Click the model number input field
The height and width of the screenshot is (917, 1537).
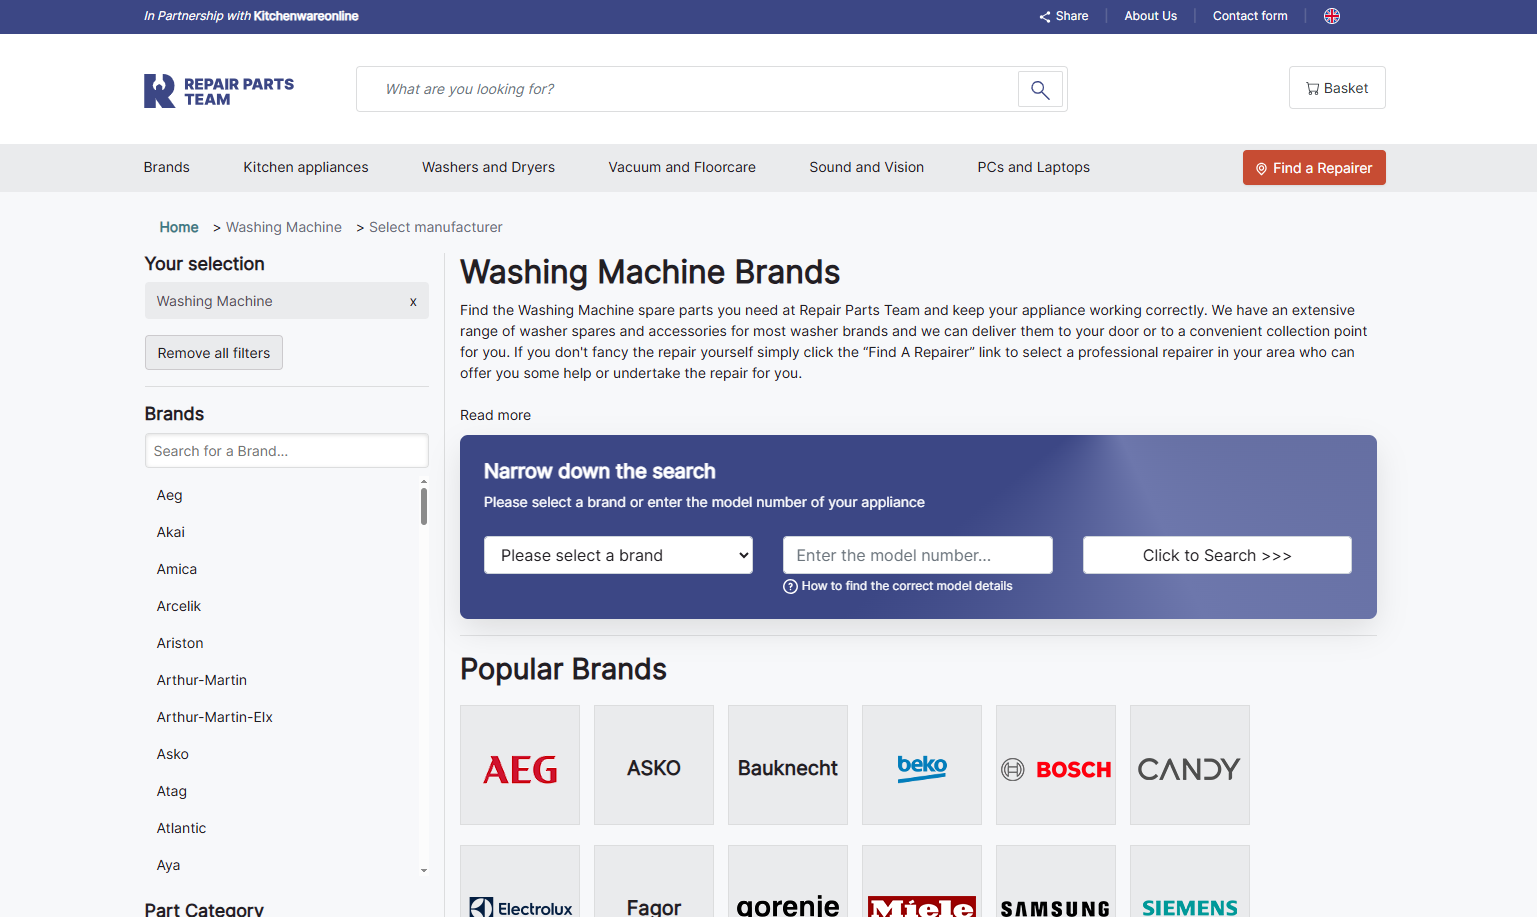[x=918, y=555]
